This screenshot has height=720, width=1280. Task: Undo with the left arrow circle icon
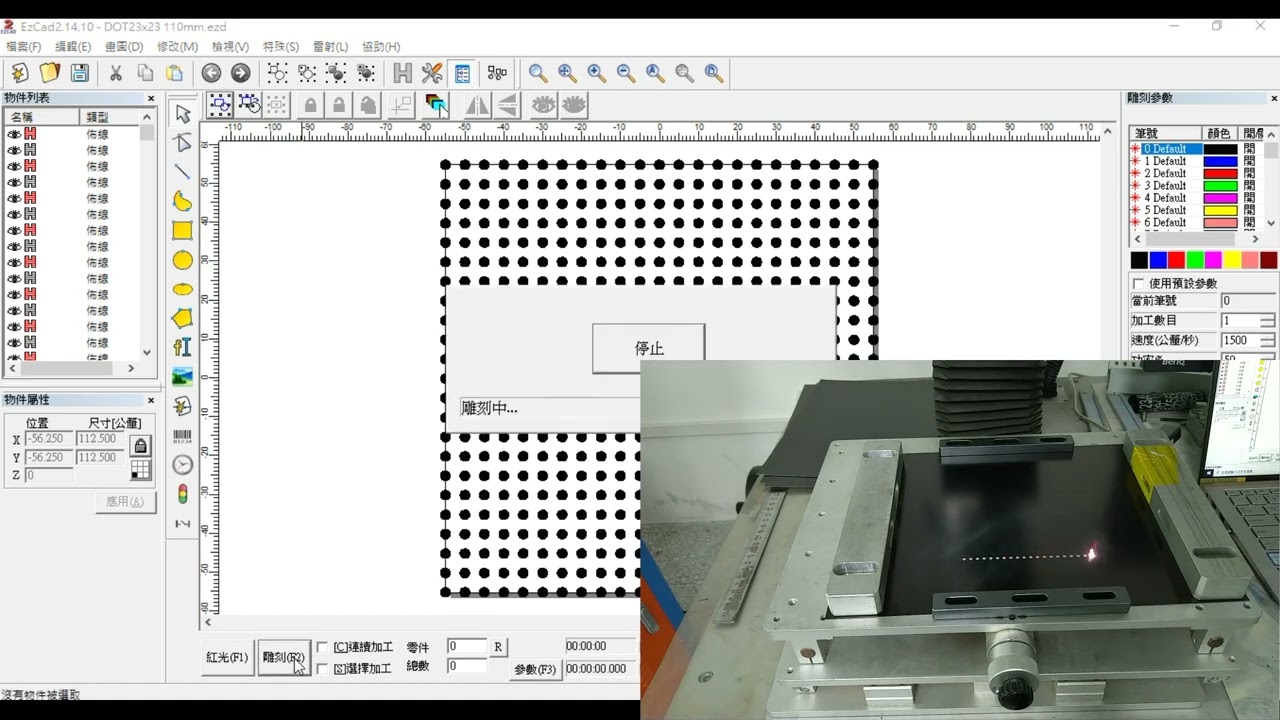211,73
